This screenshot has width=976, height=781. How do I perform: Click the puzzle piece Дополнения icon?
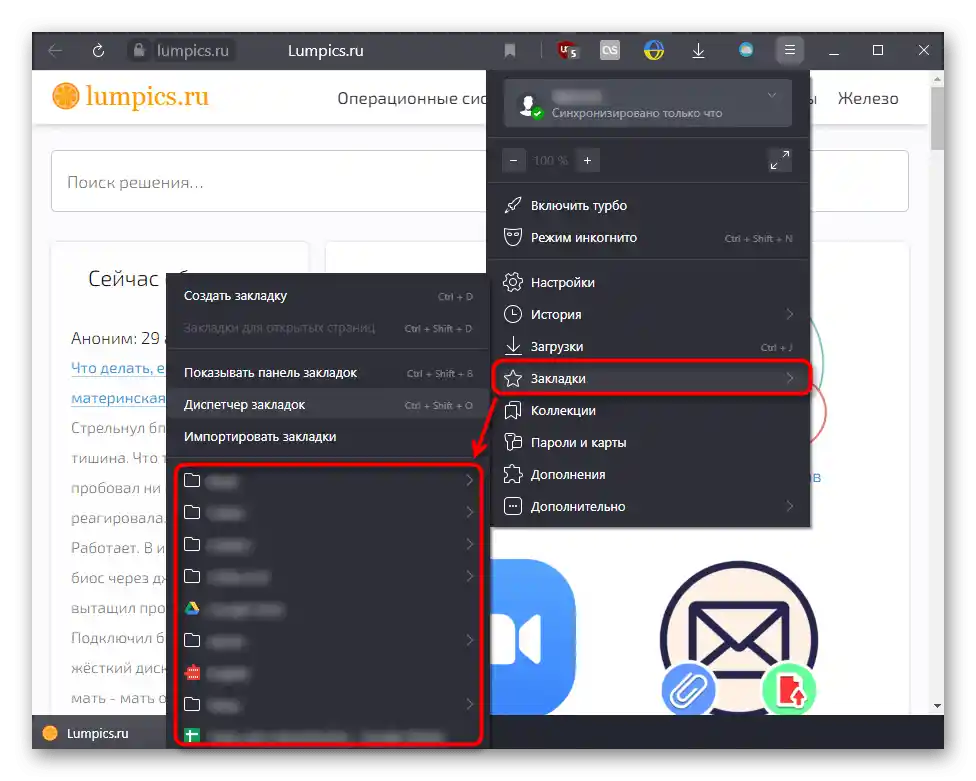coord(513,474)
